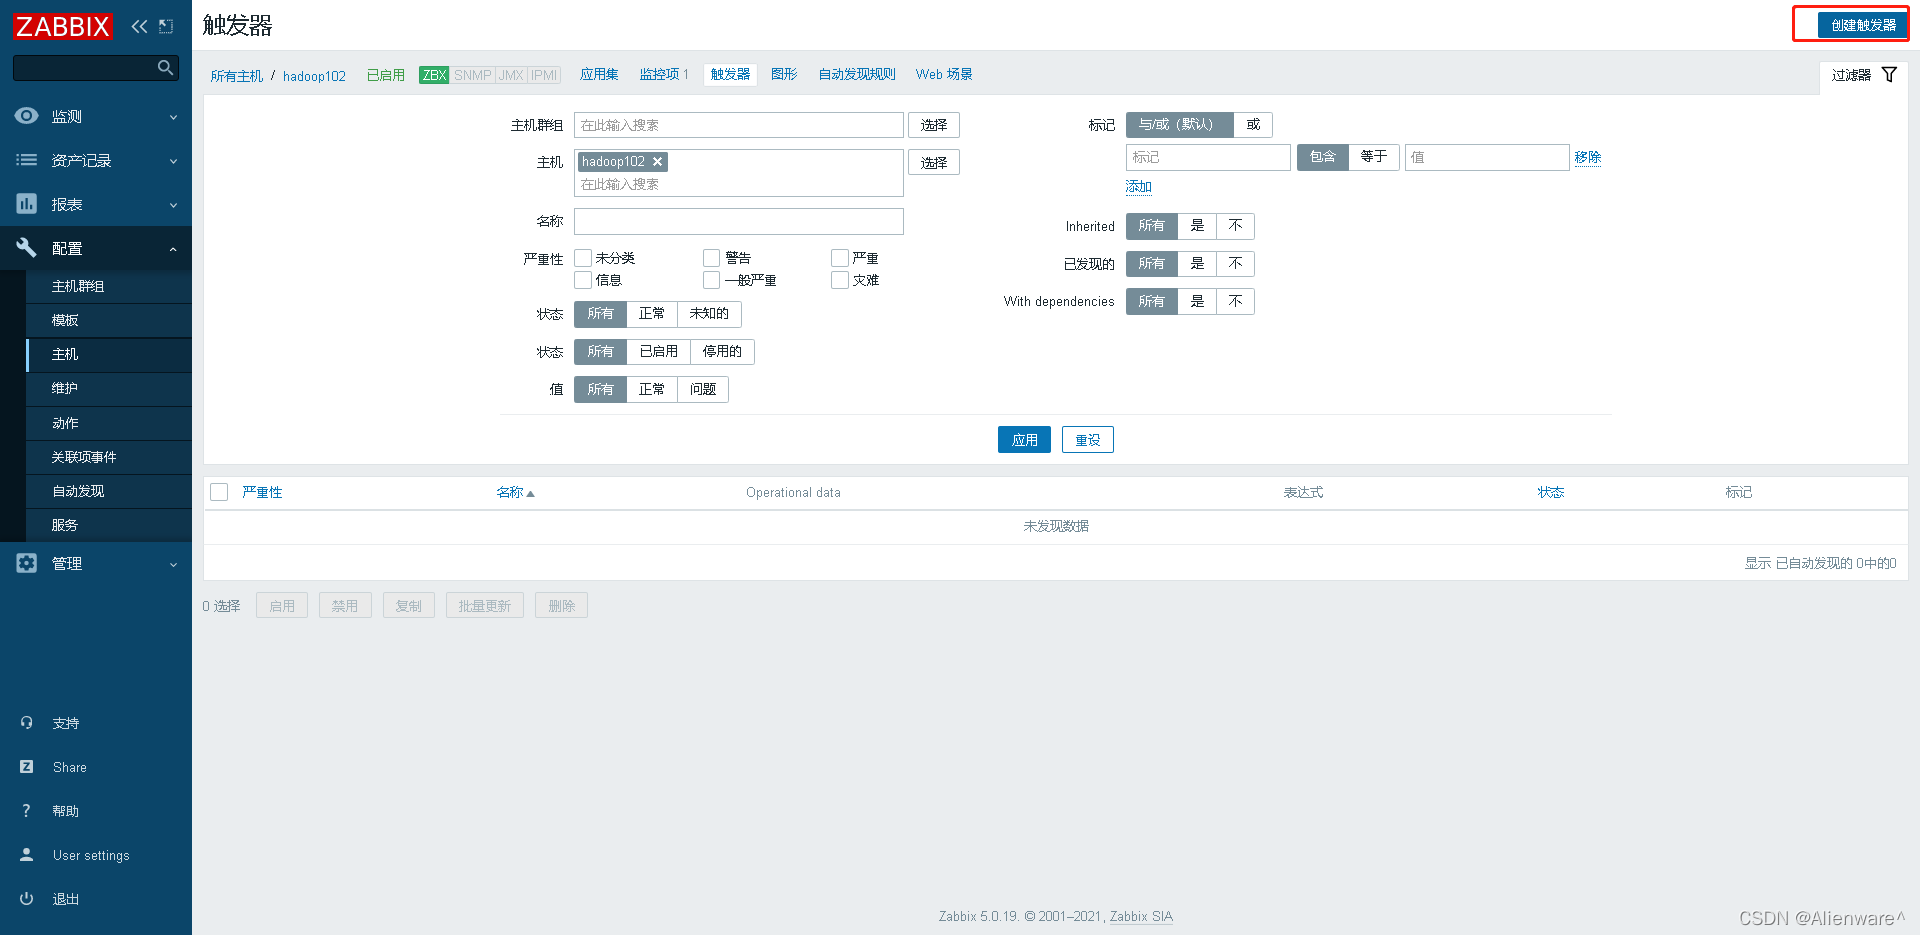Viewport: 1920px width, 935px height.
Task: Check the 信息 severity checkbox
Action: pos(583,280)
